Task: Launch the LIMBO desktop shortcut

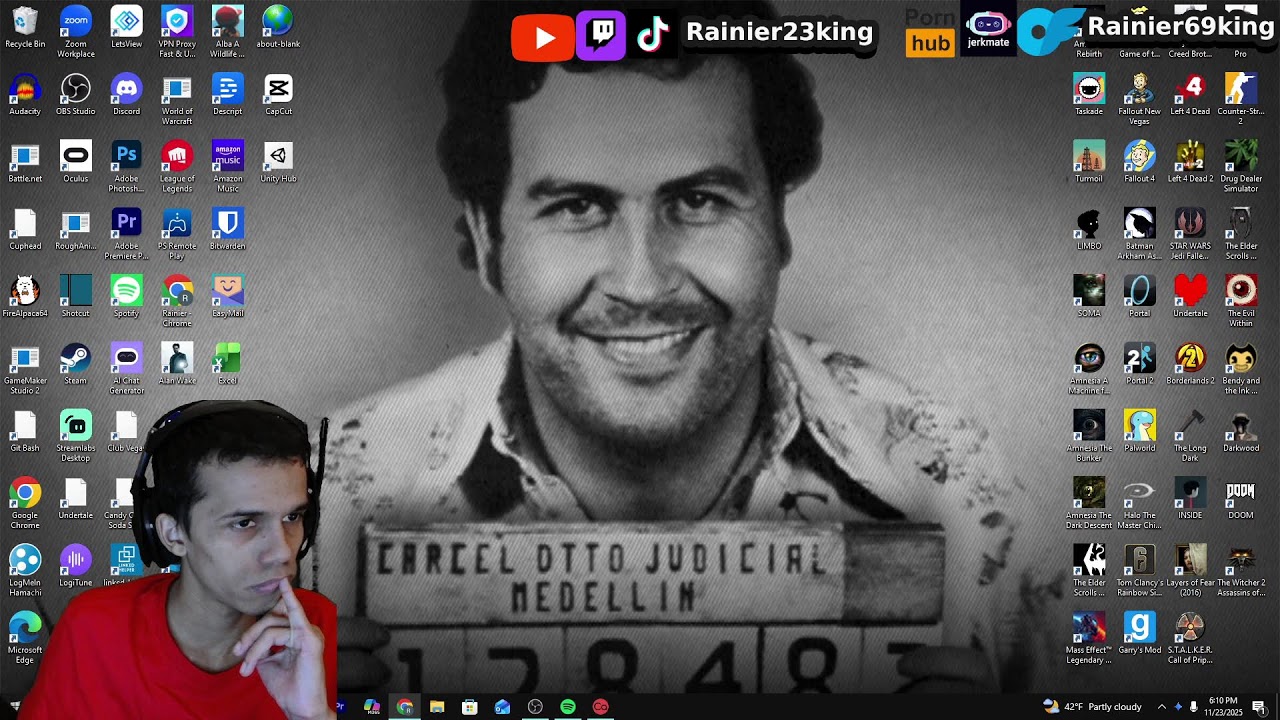Action: coord(1089,229)
